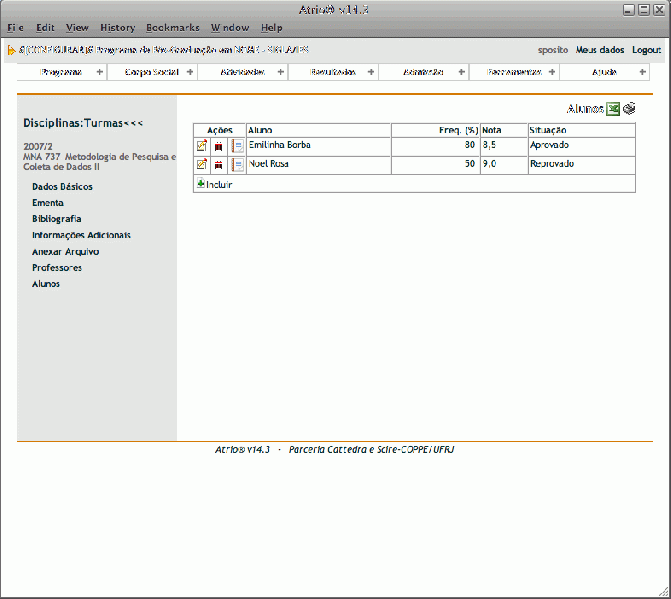Click edit icon for Noel Rosa
Screen dimensions: 671x599
(202, 164)
